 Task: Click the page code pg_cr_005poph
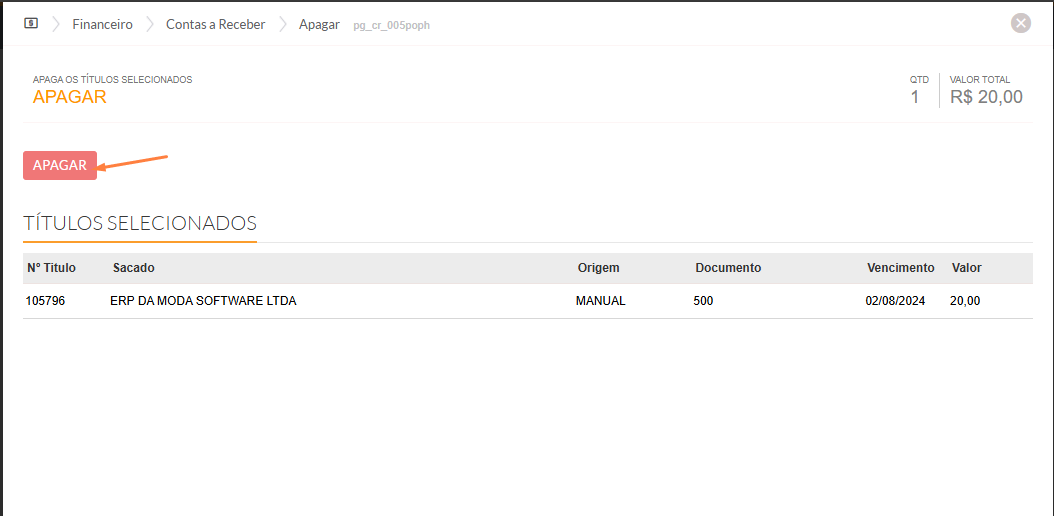click(391, 25)
